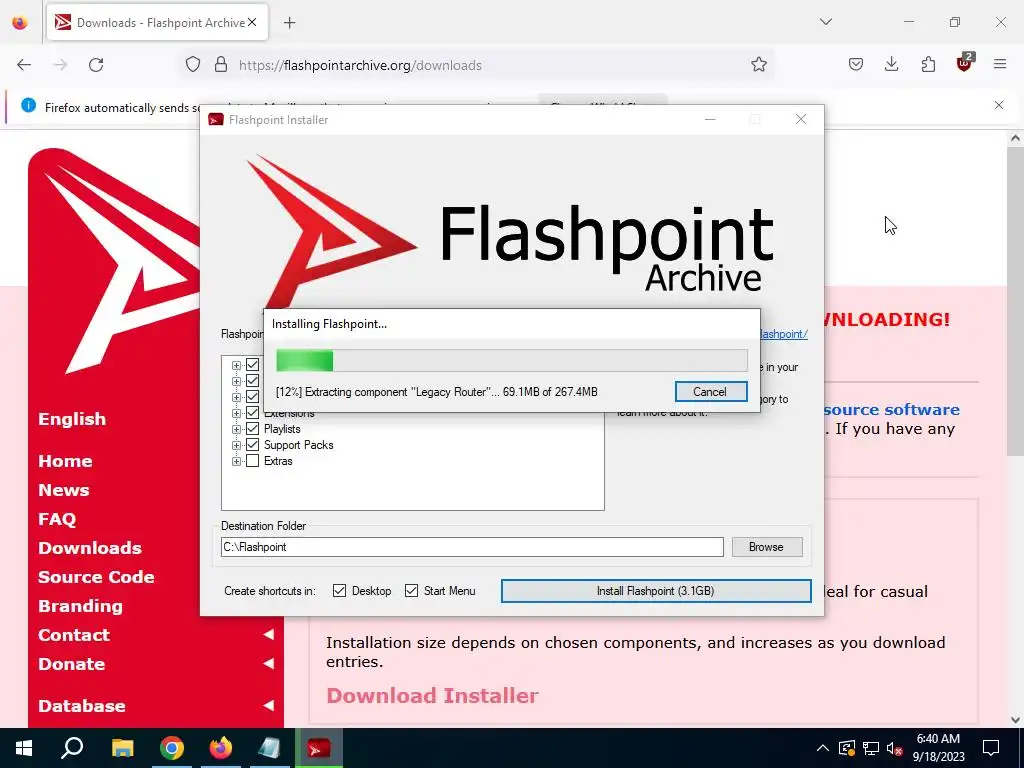Expand the Contact submenu arrow
Viewport: 1024px width, 768px height.
coord(268,635)
